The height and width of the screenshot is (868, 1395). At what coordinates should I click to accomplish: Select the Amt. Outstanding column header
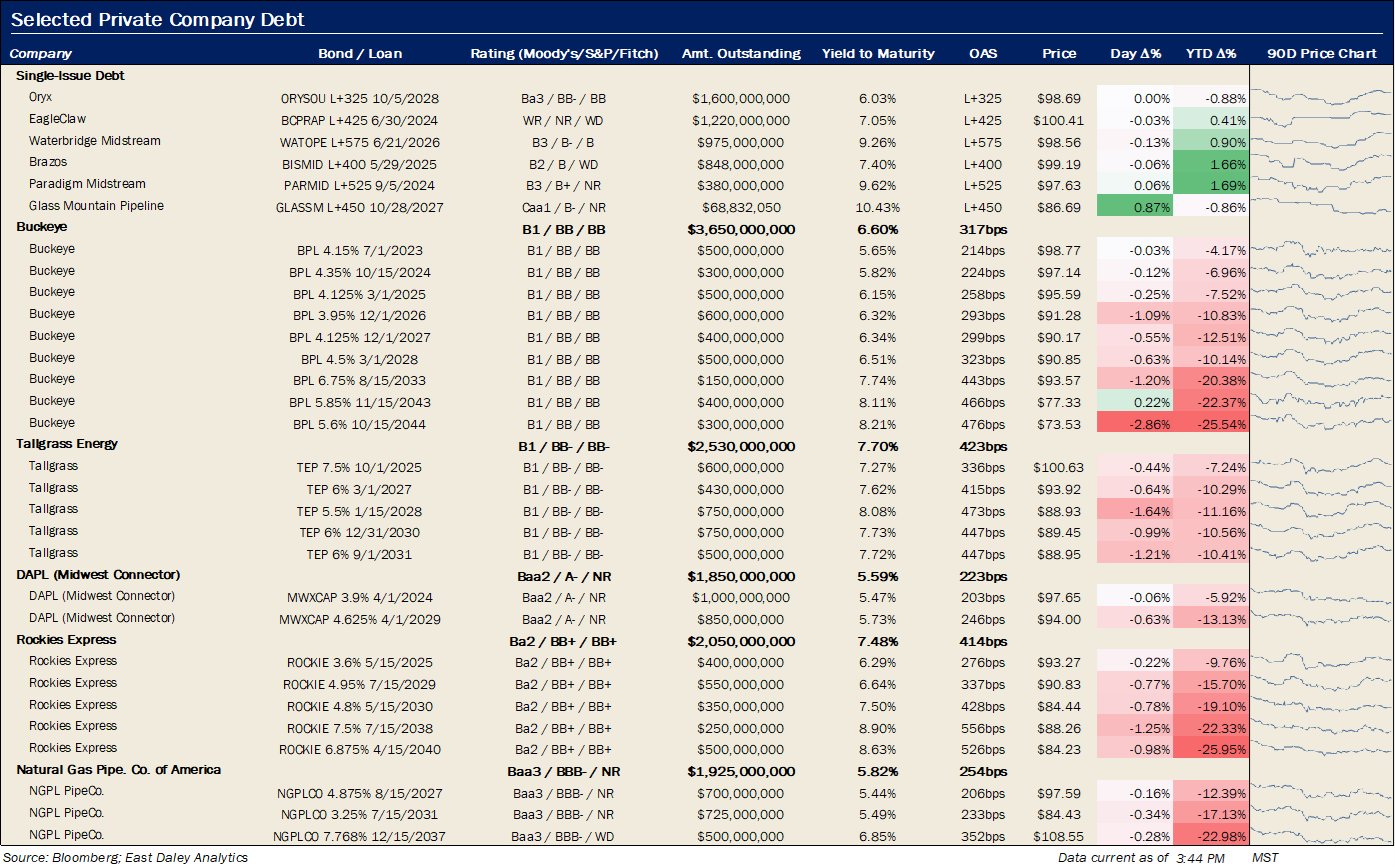click(x=741, y=54)
